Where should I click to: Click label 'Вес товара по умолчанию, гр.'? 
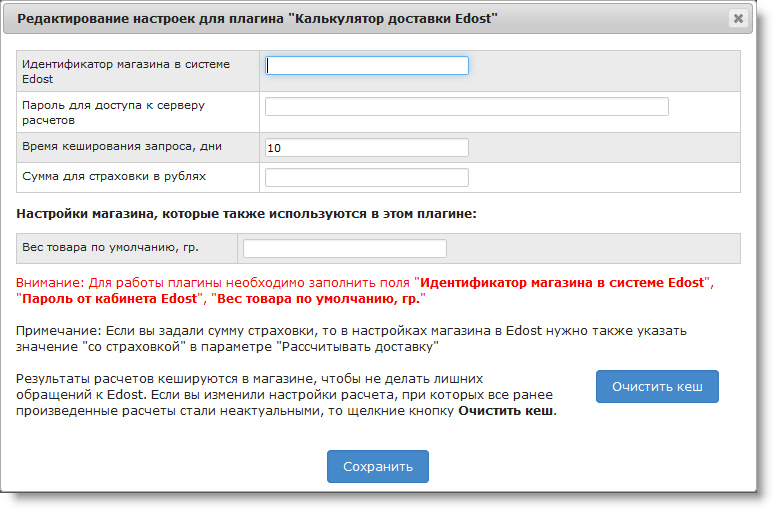coord(110,248)
